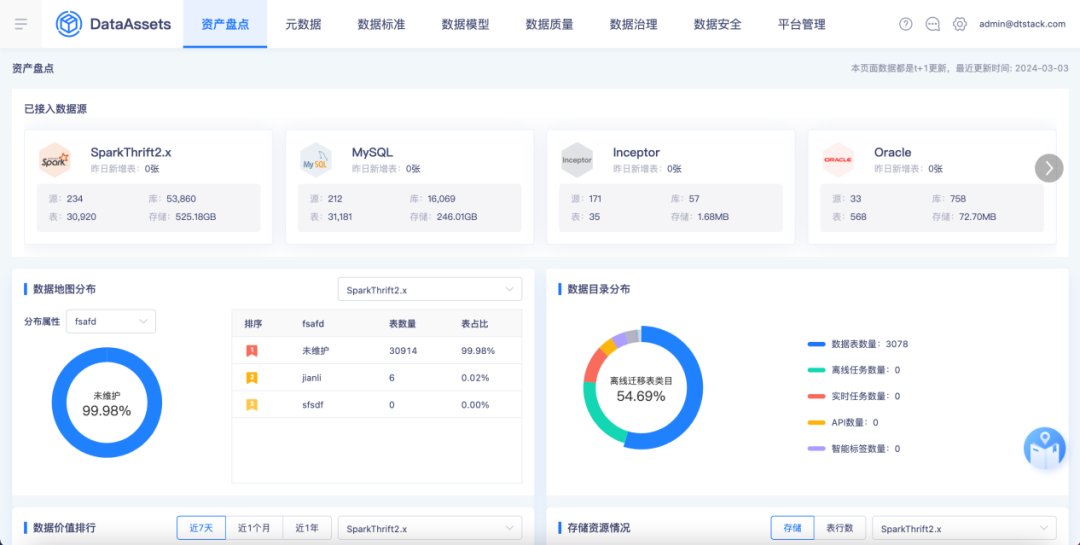Click the jianli table row name
This screenshot has height=545, width=1080.
(312, 378)
